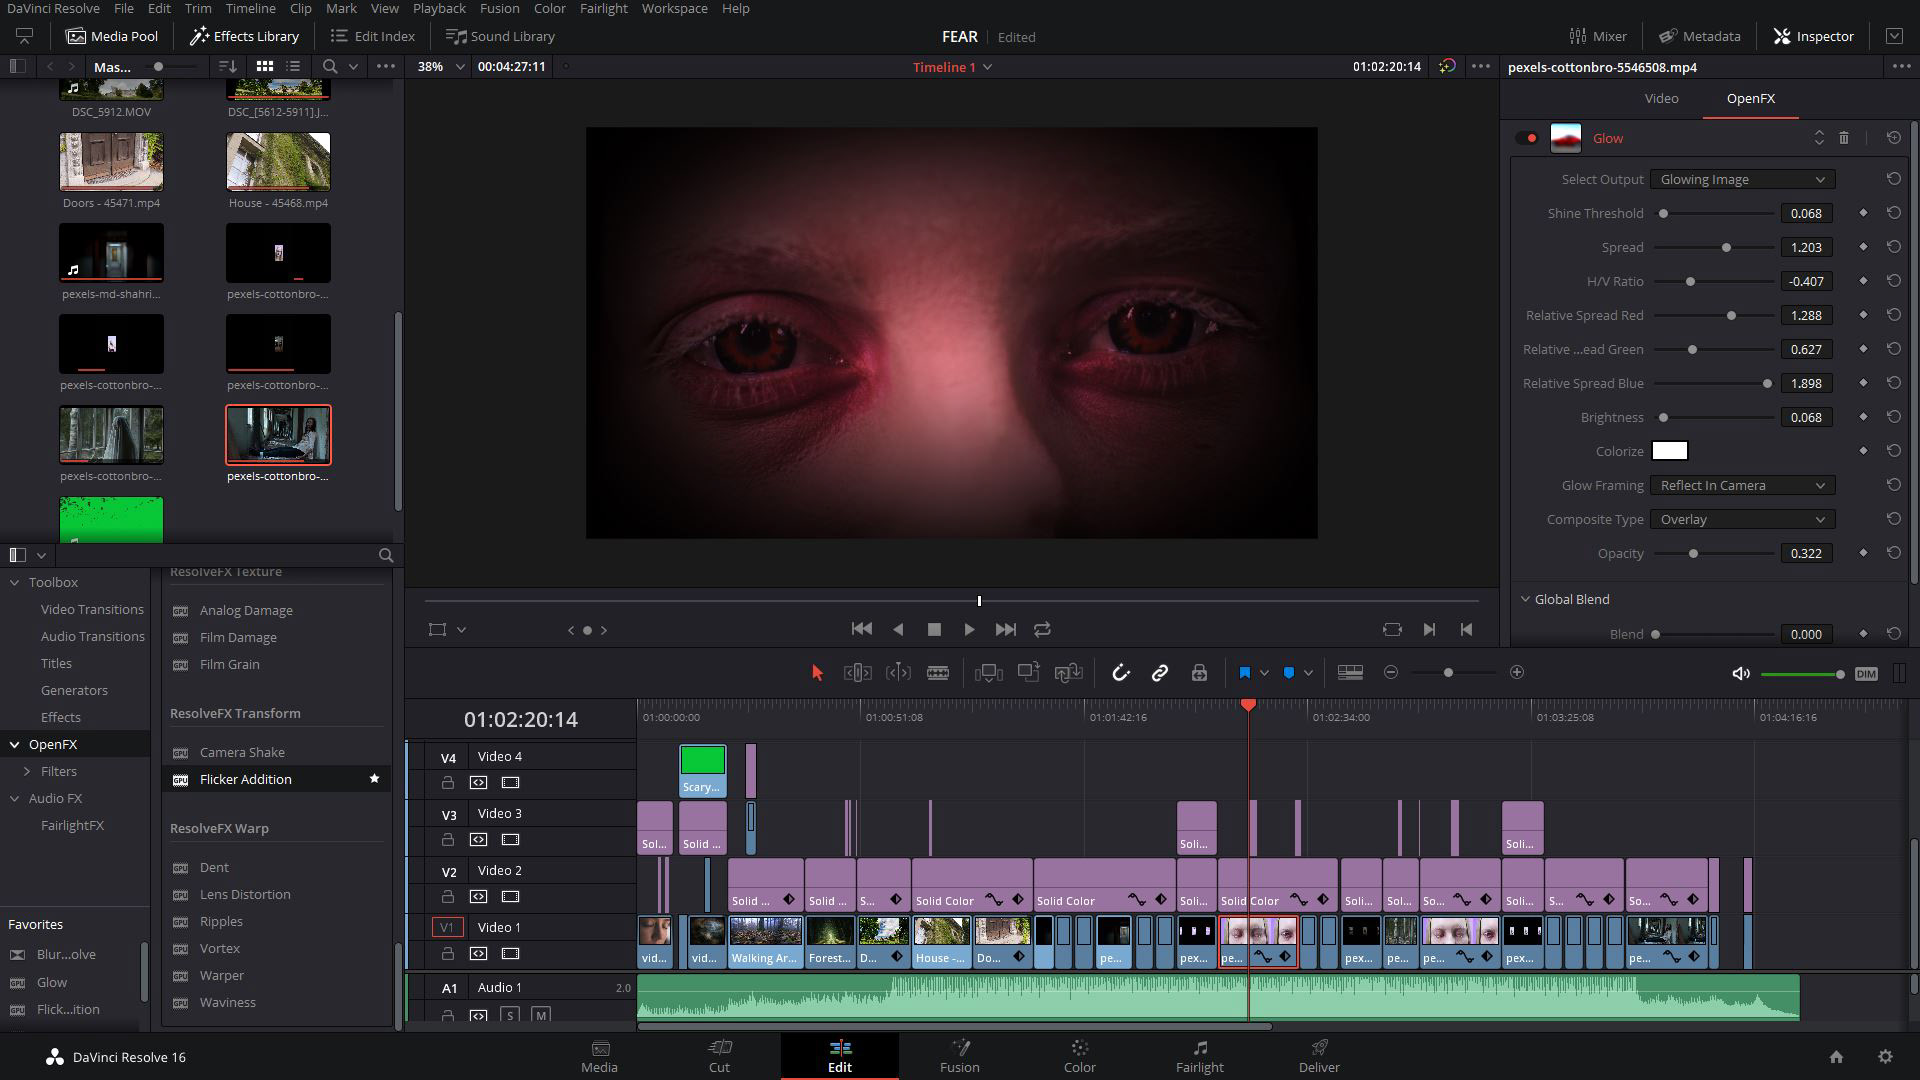Open the Select Output dropdown
This screenshot has width=1920, height=1080.
tap(1741, 179)
